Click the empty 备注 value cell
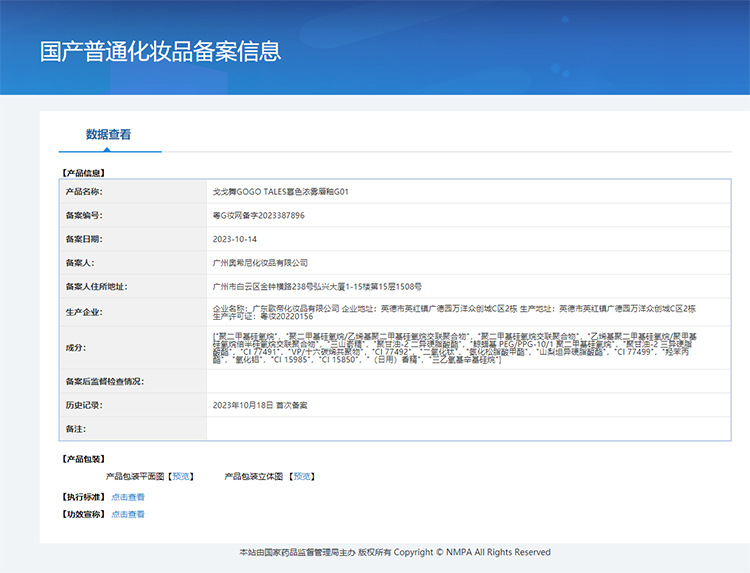750x573 pixels. (468, 429)
